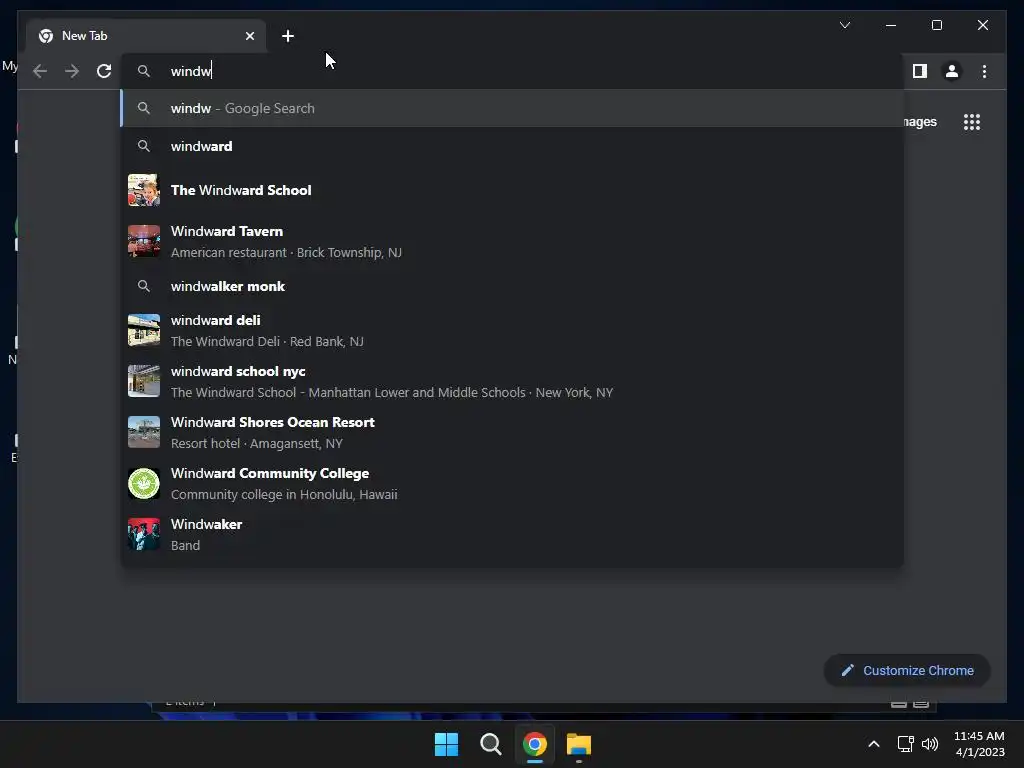
Task: Click the windward deli thumbnail
Action: point(144,330)
